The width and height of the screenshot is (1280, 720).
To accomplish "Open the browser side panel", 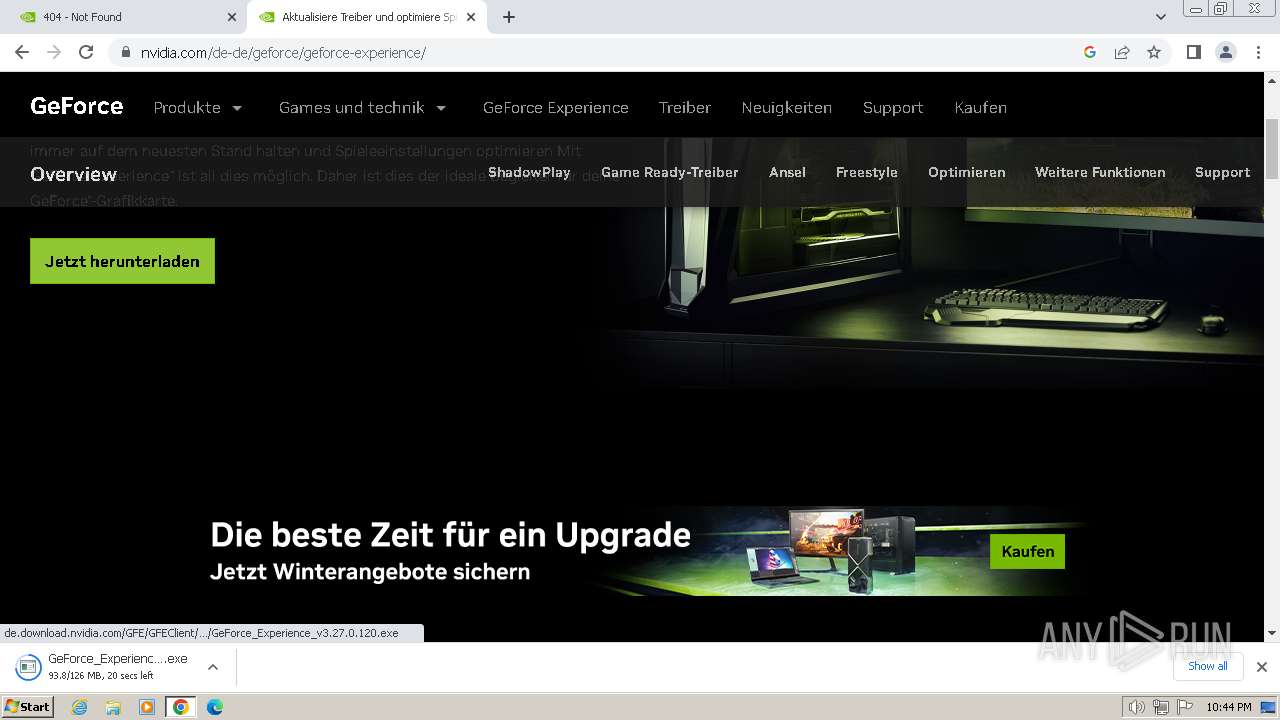I will [x=1194, y=52].
